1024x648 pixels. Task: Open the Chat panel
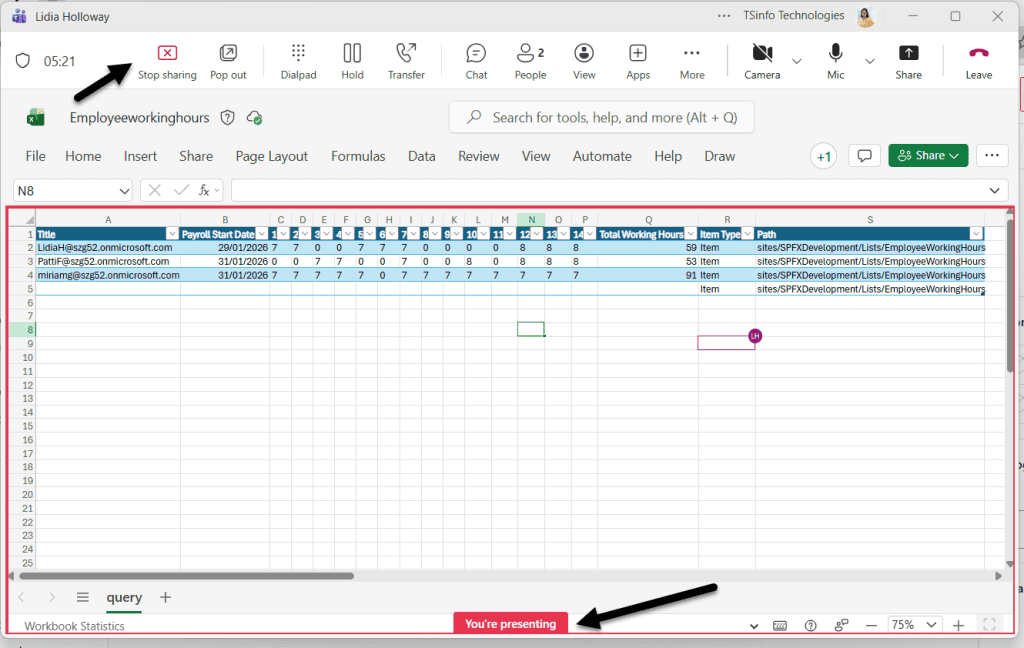(476, 60)
